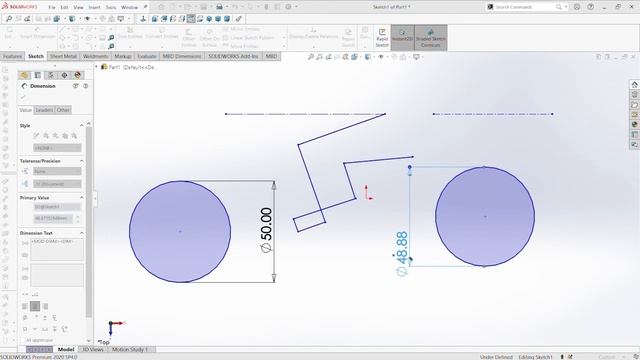Switch to the MBD Dimensions tab

click(182, 56)
